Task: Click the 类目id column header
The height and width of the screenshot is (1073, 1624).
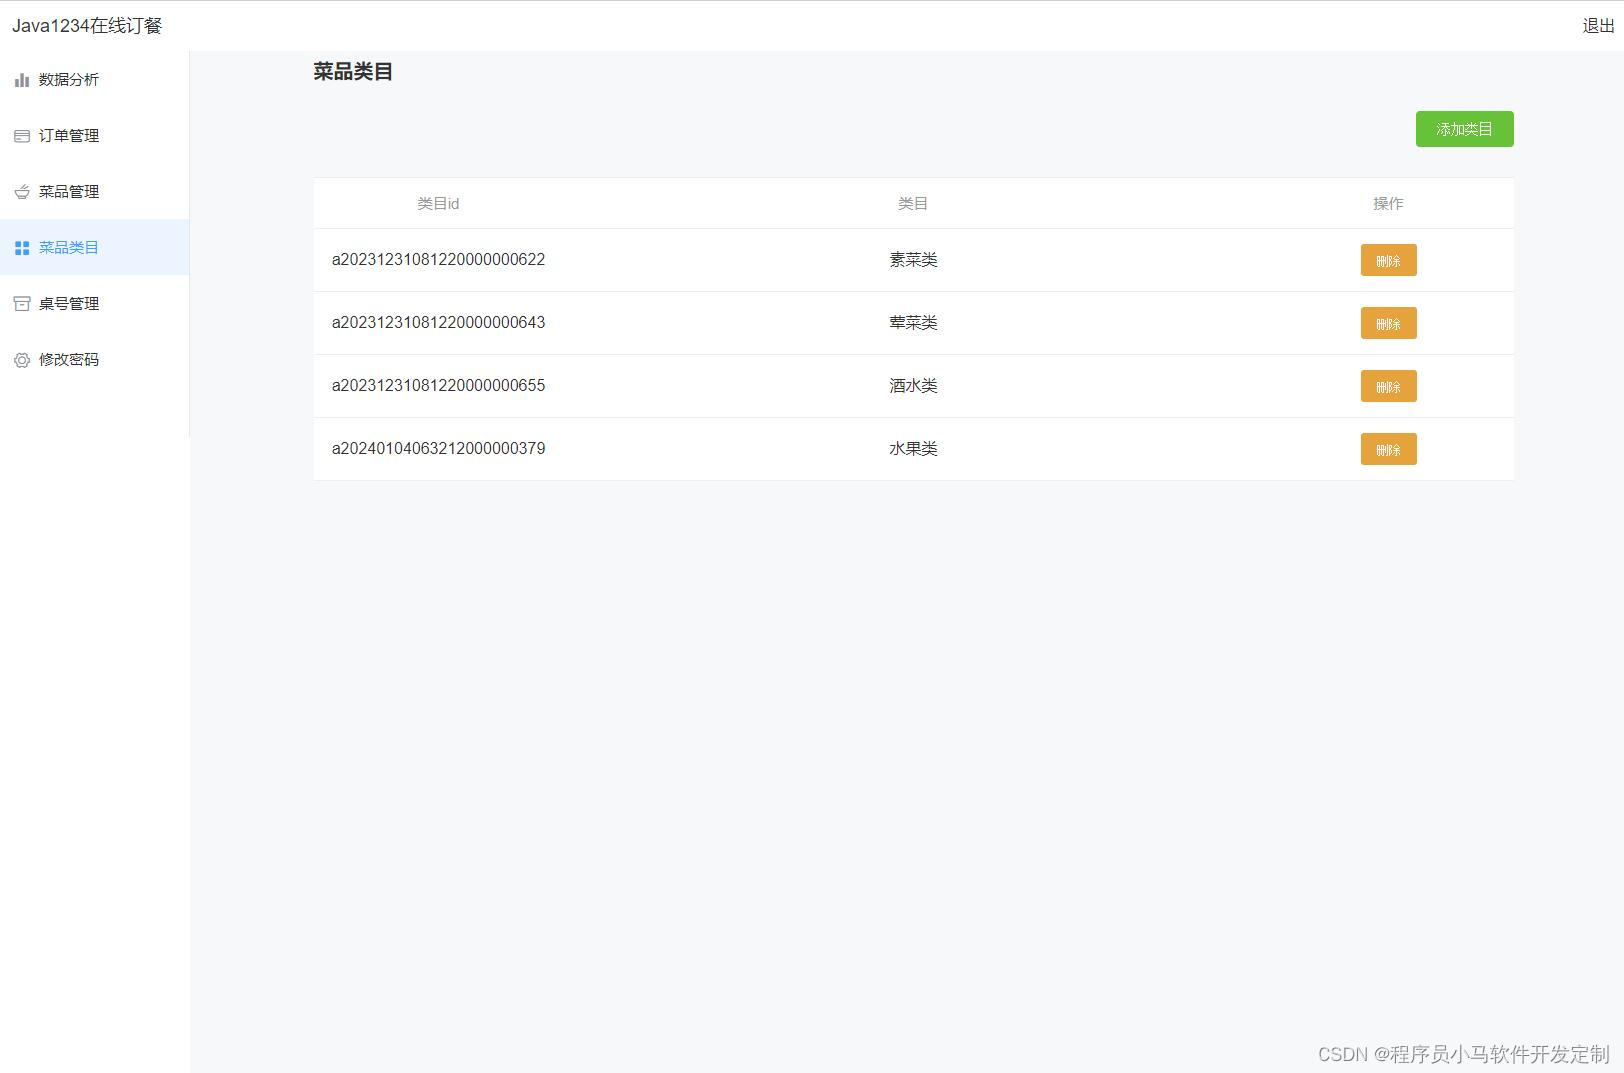Action: click(437, 203)
